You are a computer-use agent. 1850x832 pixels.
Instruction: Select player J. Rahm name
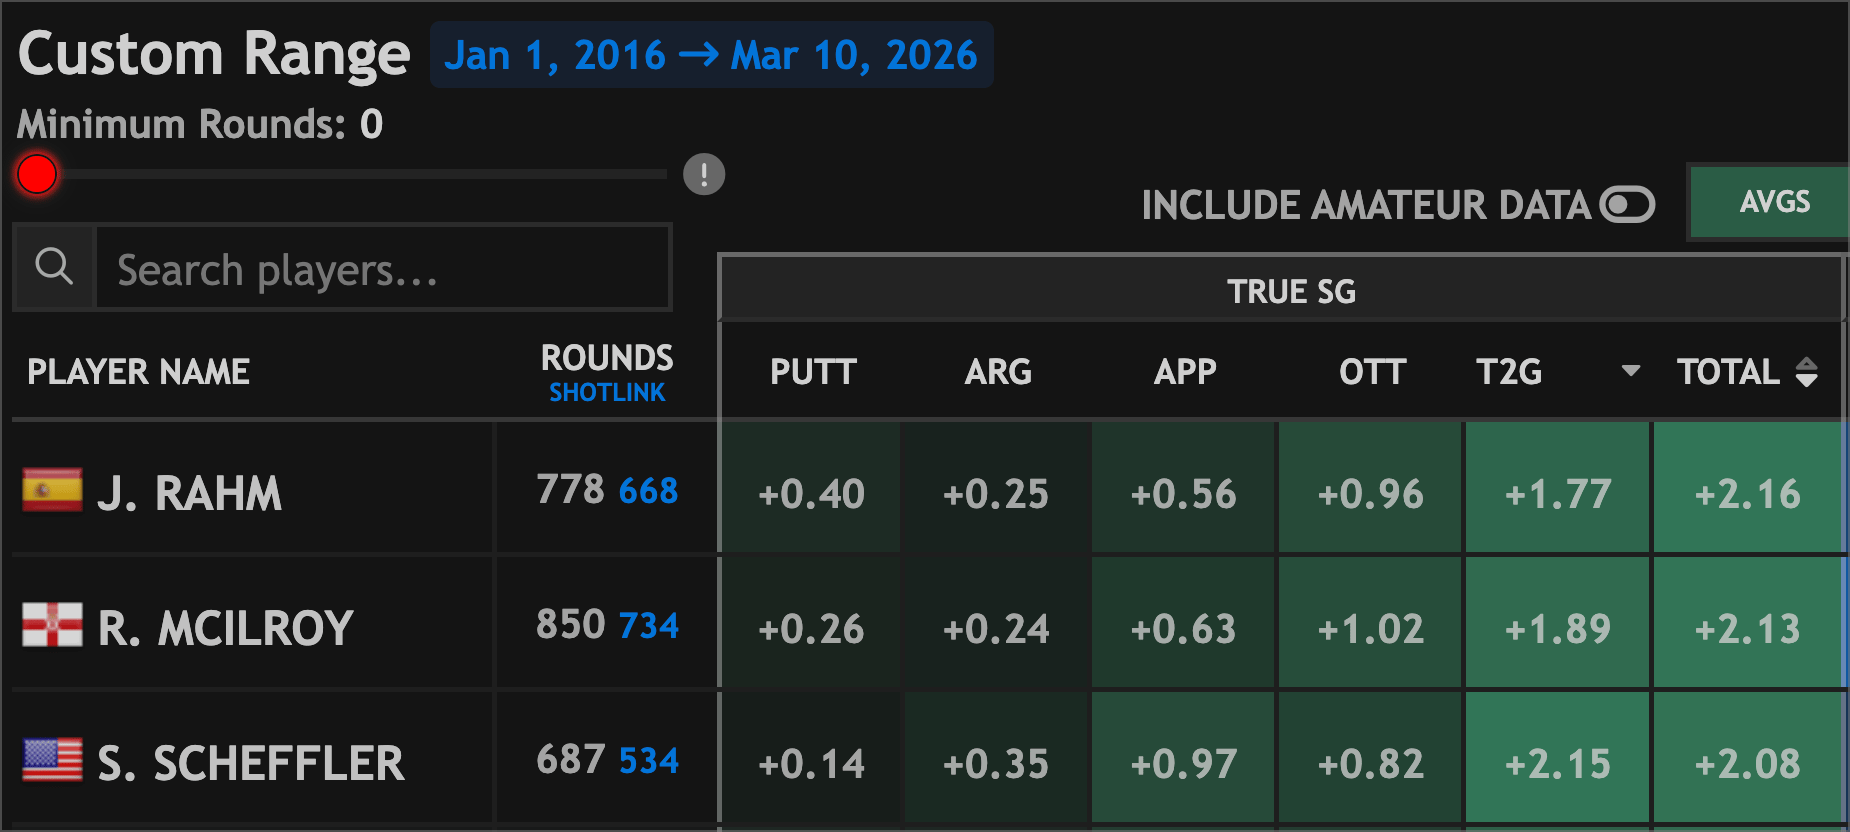pos(190,493)
